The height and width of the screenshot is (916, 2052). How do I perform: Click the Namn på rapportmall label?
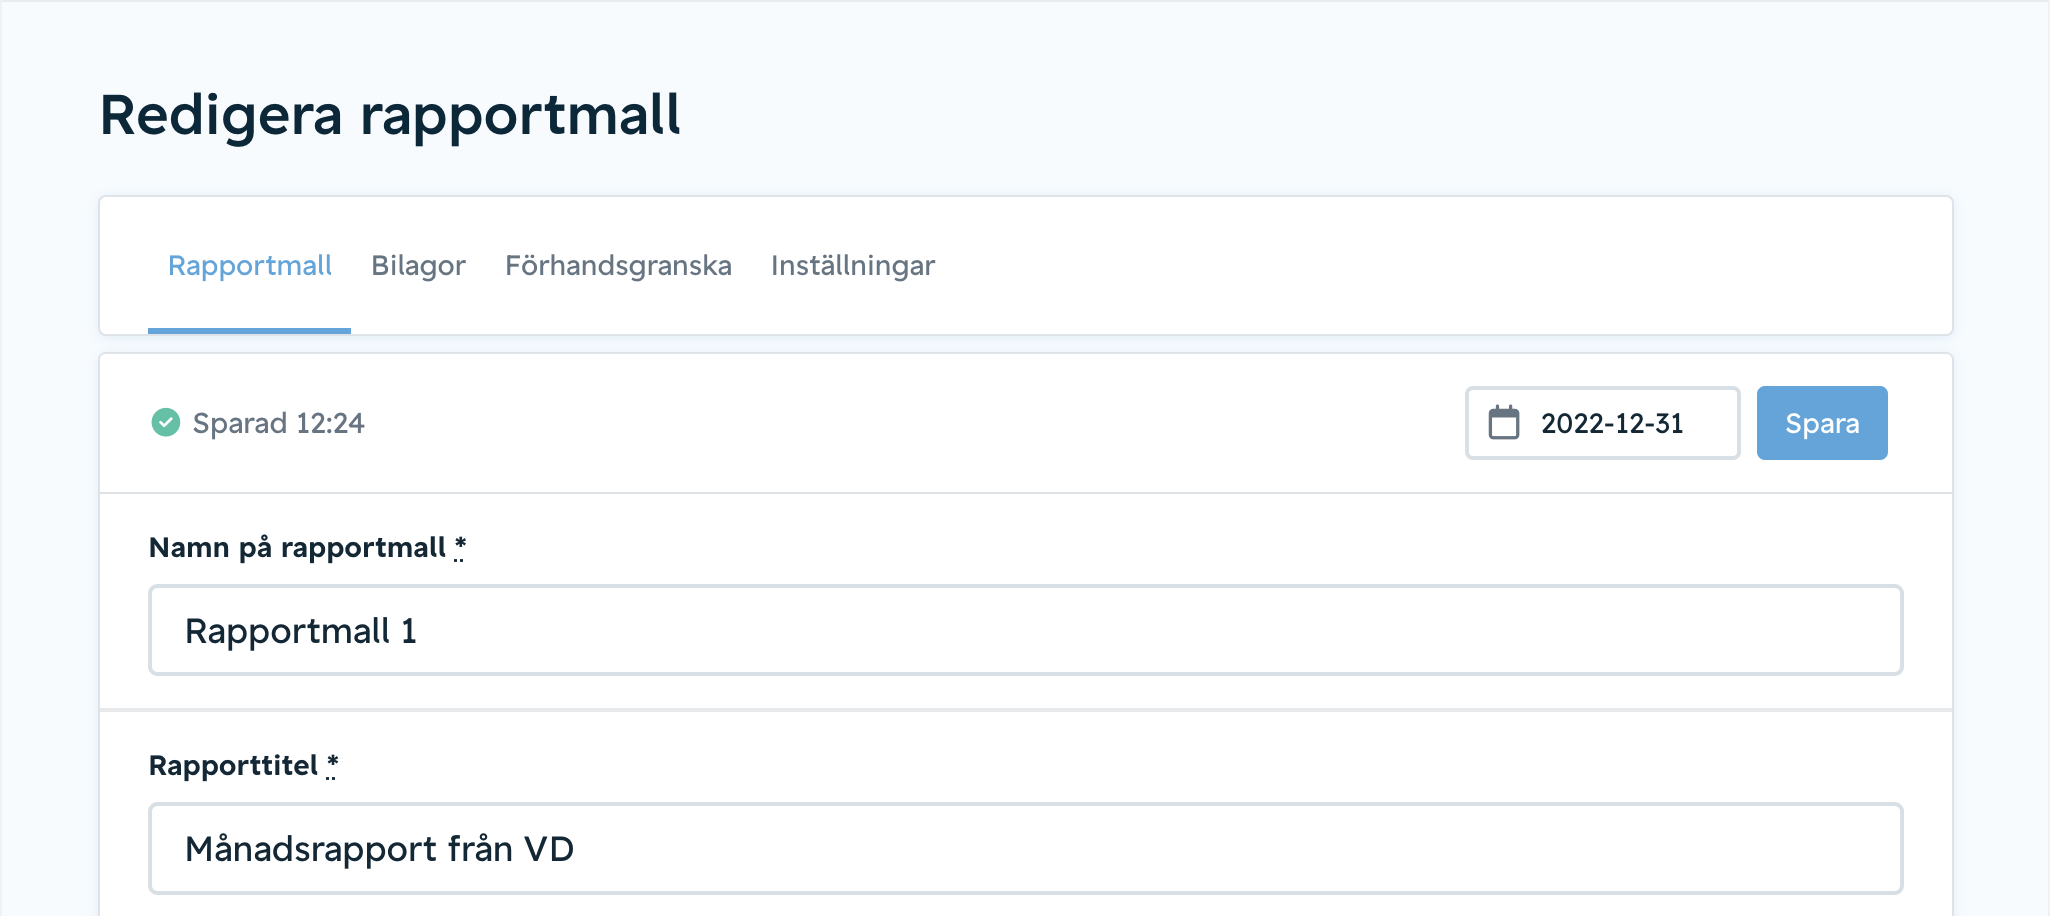pos(297,548)
